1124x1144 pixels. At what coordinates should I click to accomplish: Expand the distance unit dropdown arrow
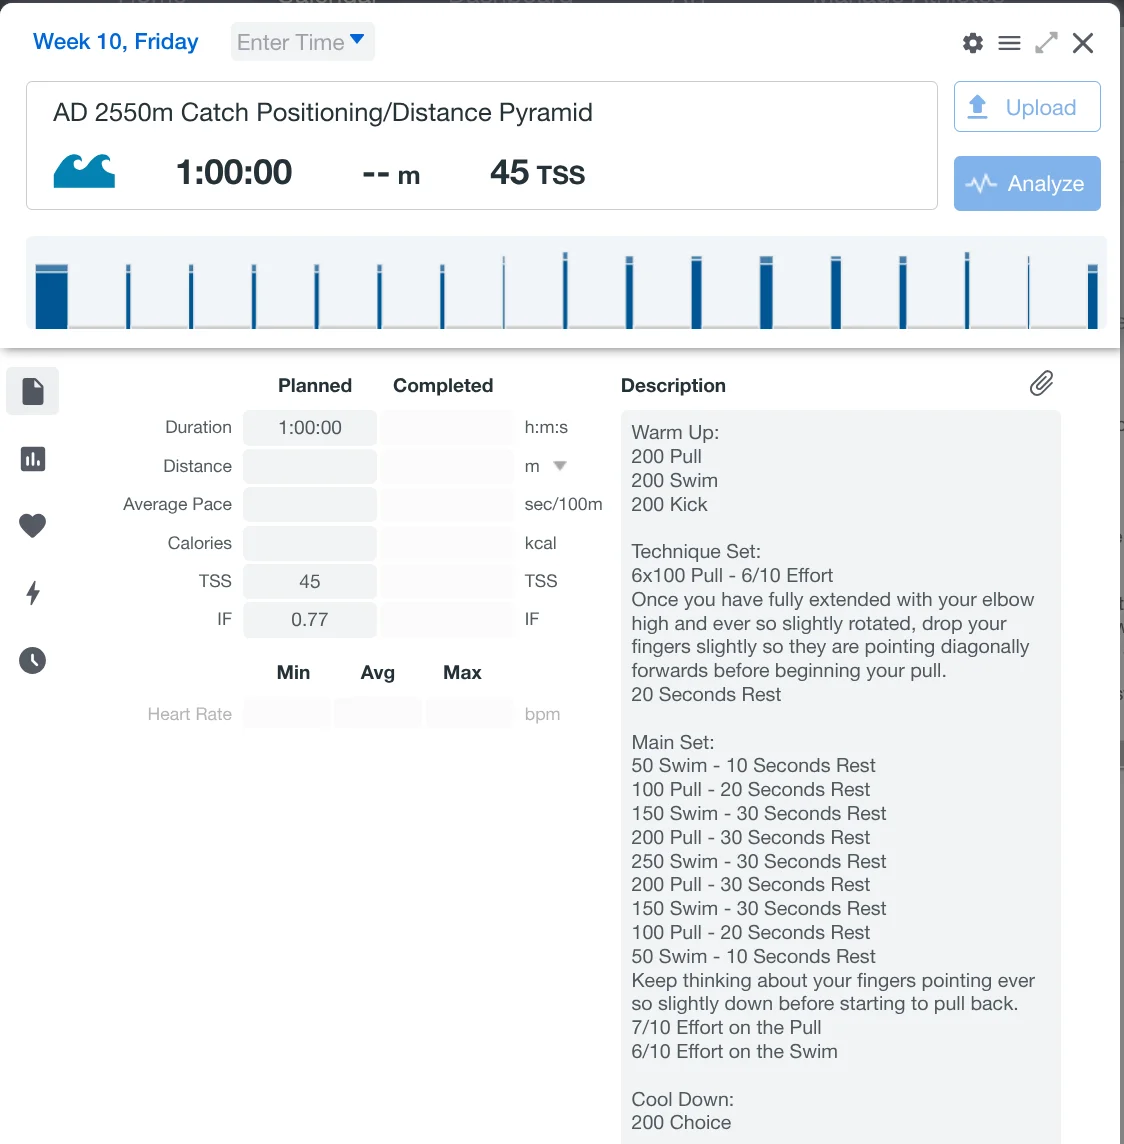click(x=560, y=466)
